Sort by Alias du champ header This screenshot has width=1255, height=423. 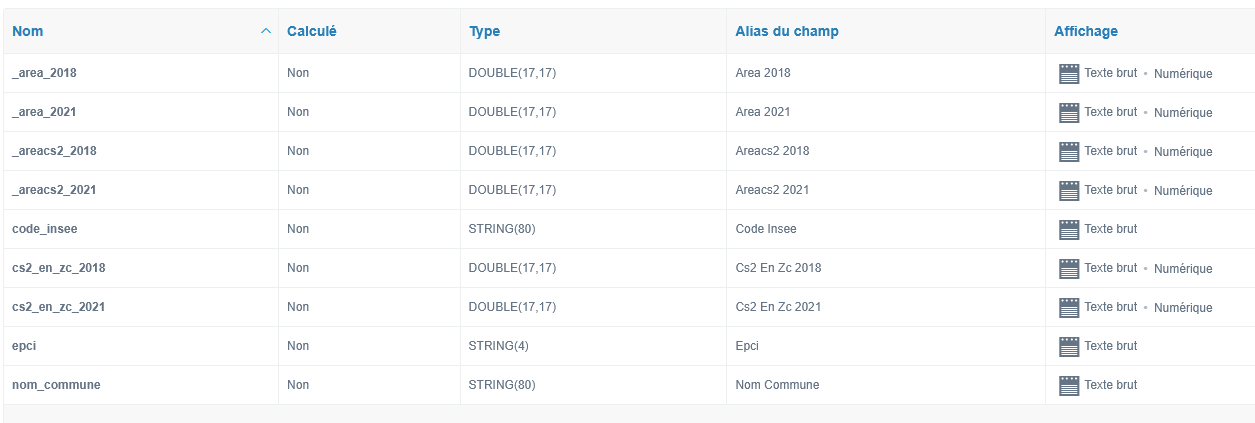point(787,31)
